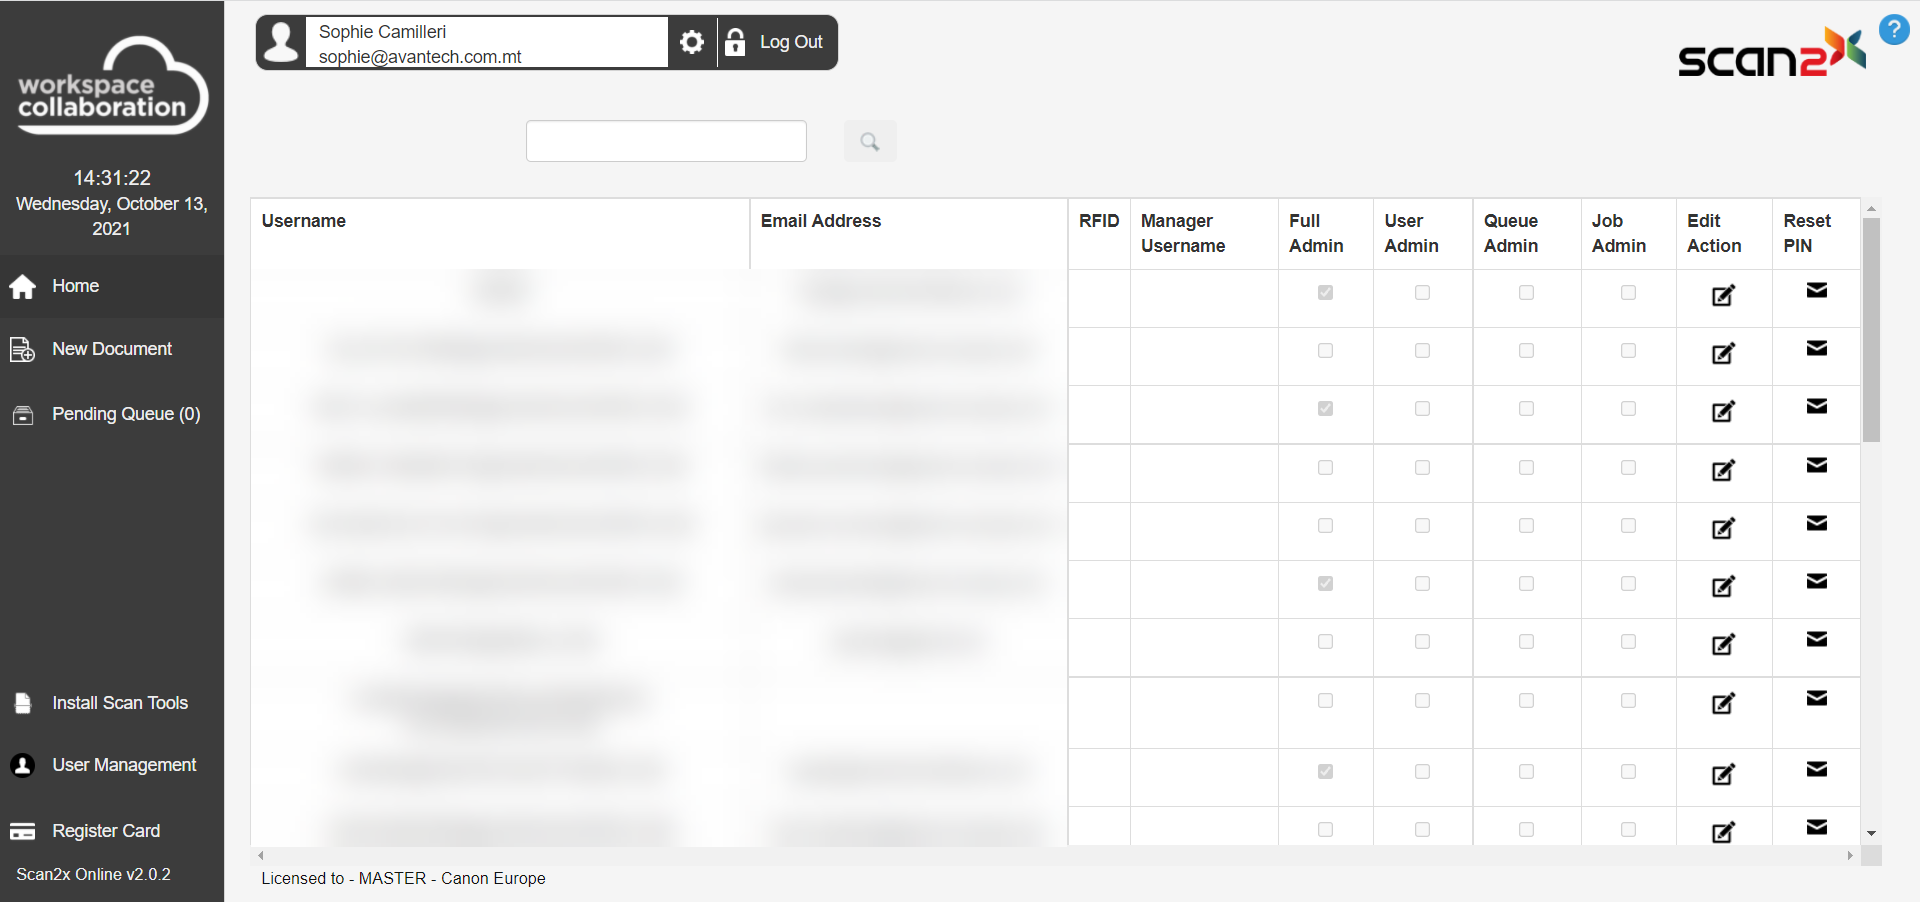Click the edit action icon in the first row
1920x902 pixels.
pyautogui.click(x=1723, y=296)
